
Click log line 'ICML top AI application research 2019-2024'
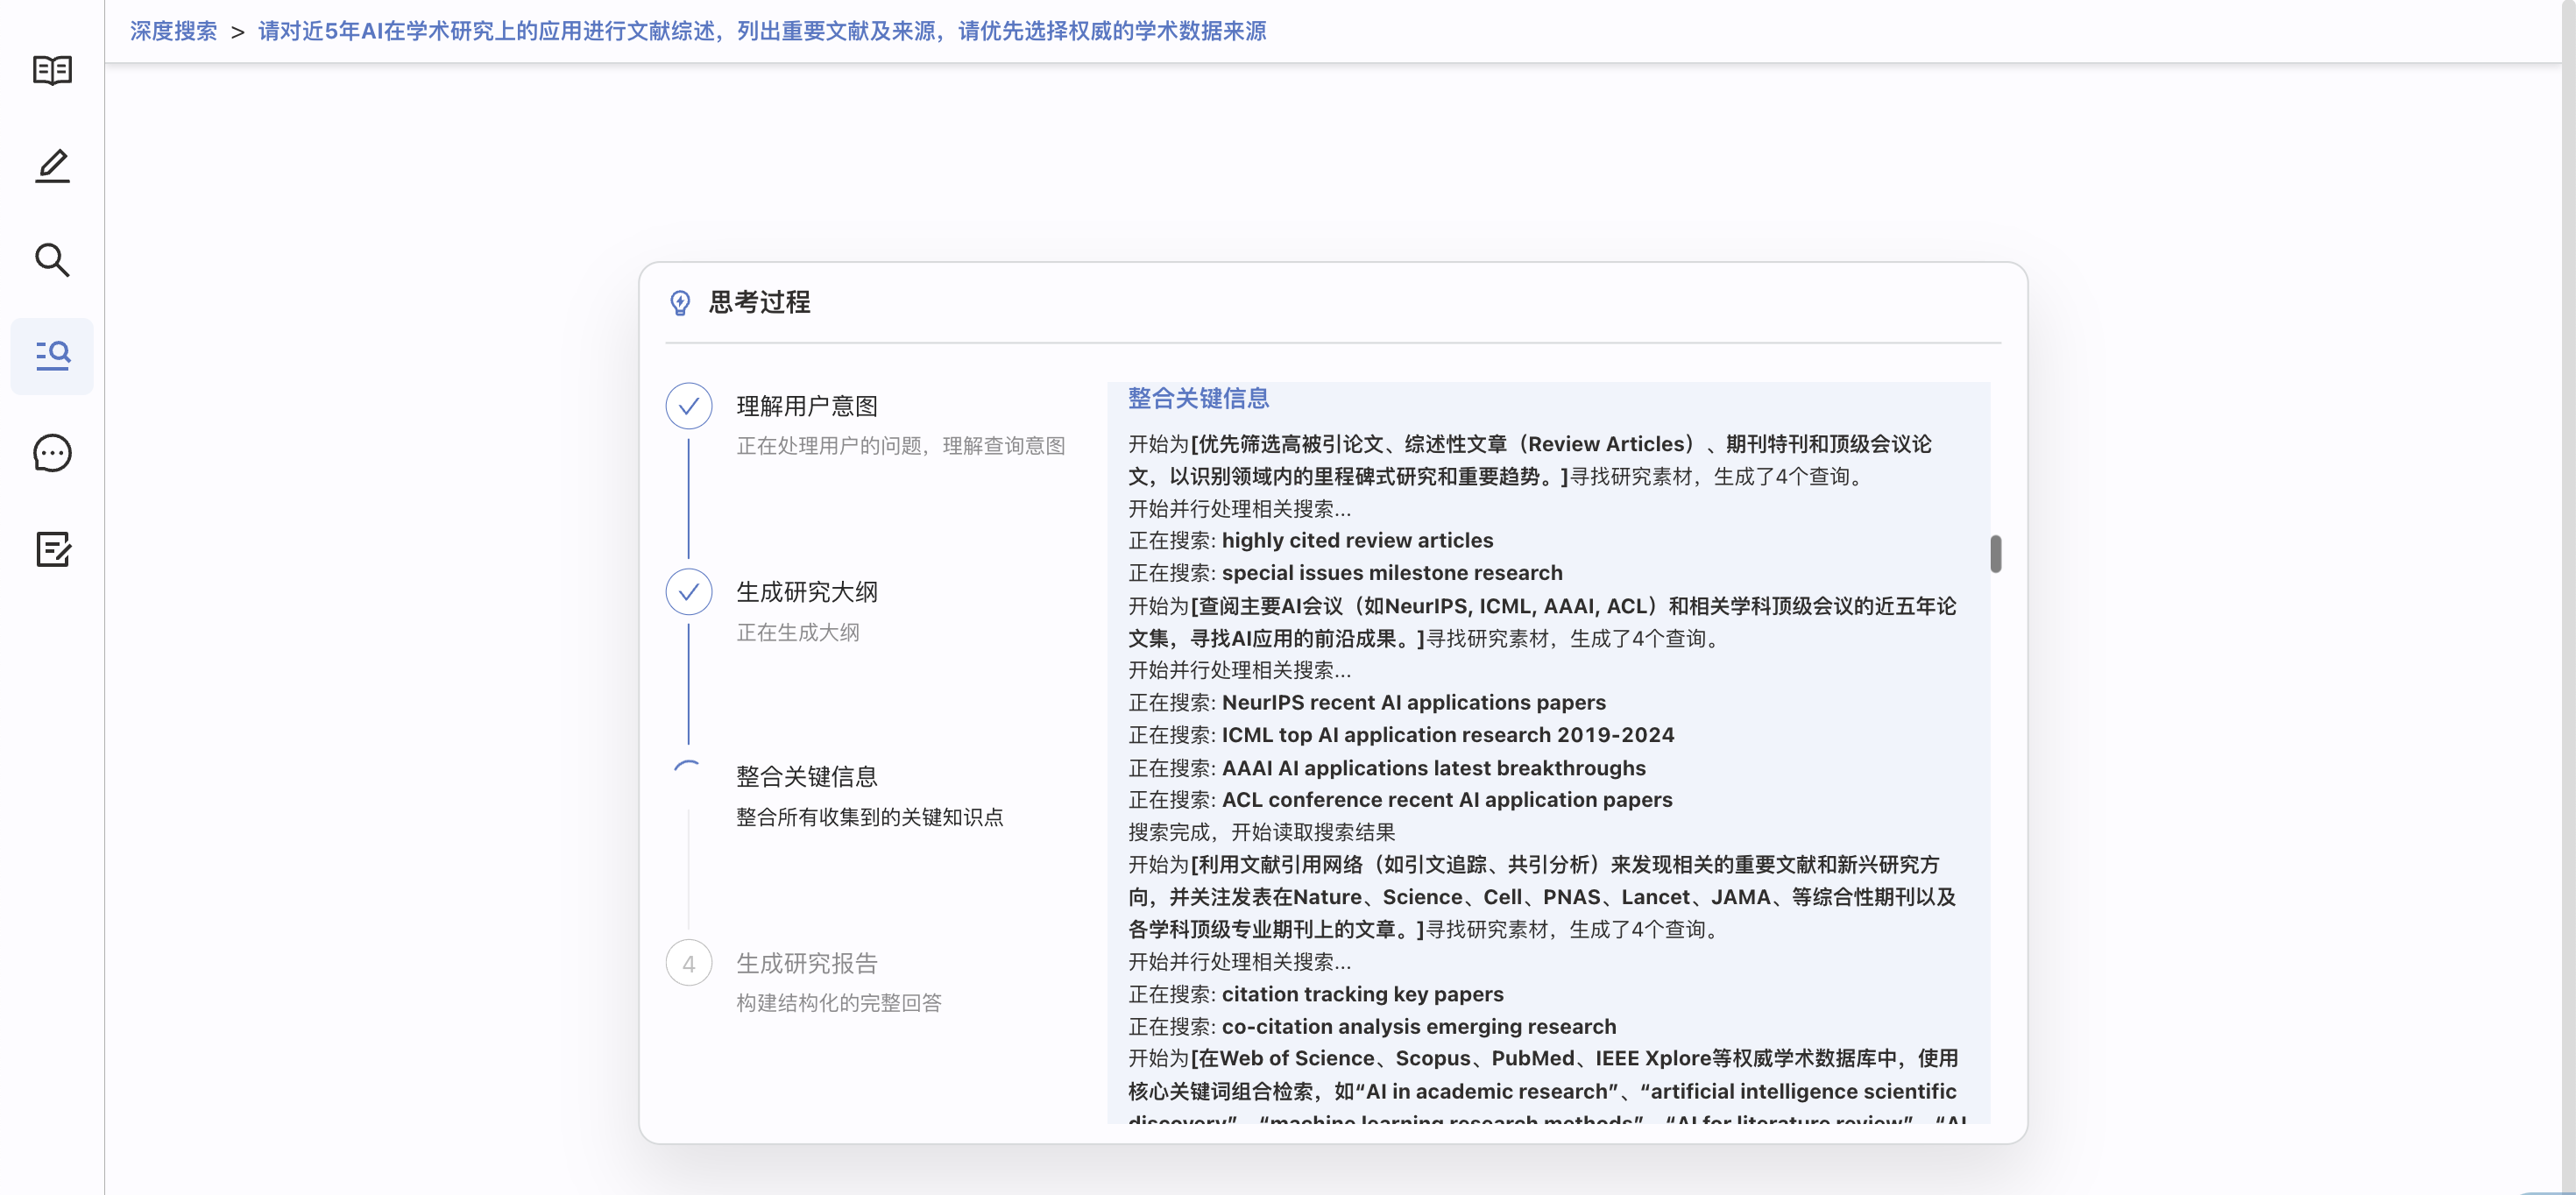(1401, 735)
